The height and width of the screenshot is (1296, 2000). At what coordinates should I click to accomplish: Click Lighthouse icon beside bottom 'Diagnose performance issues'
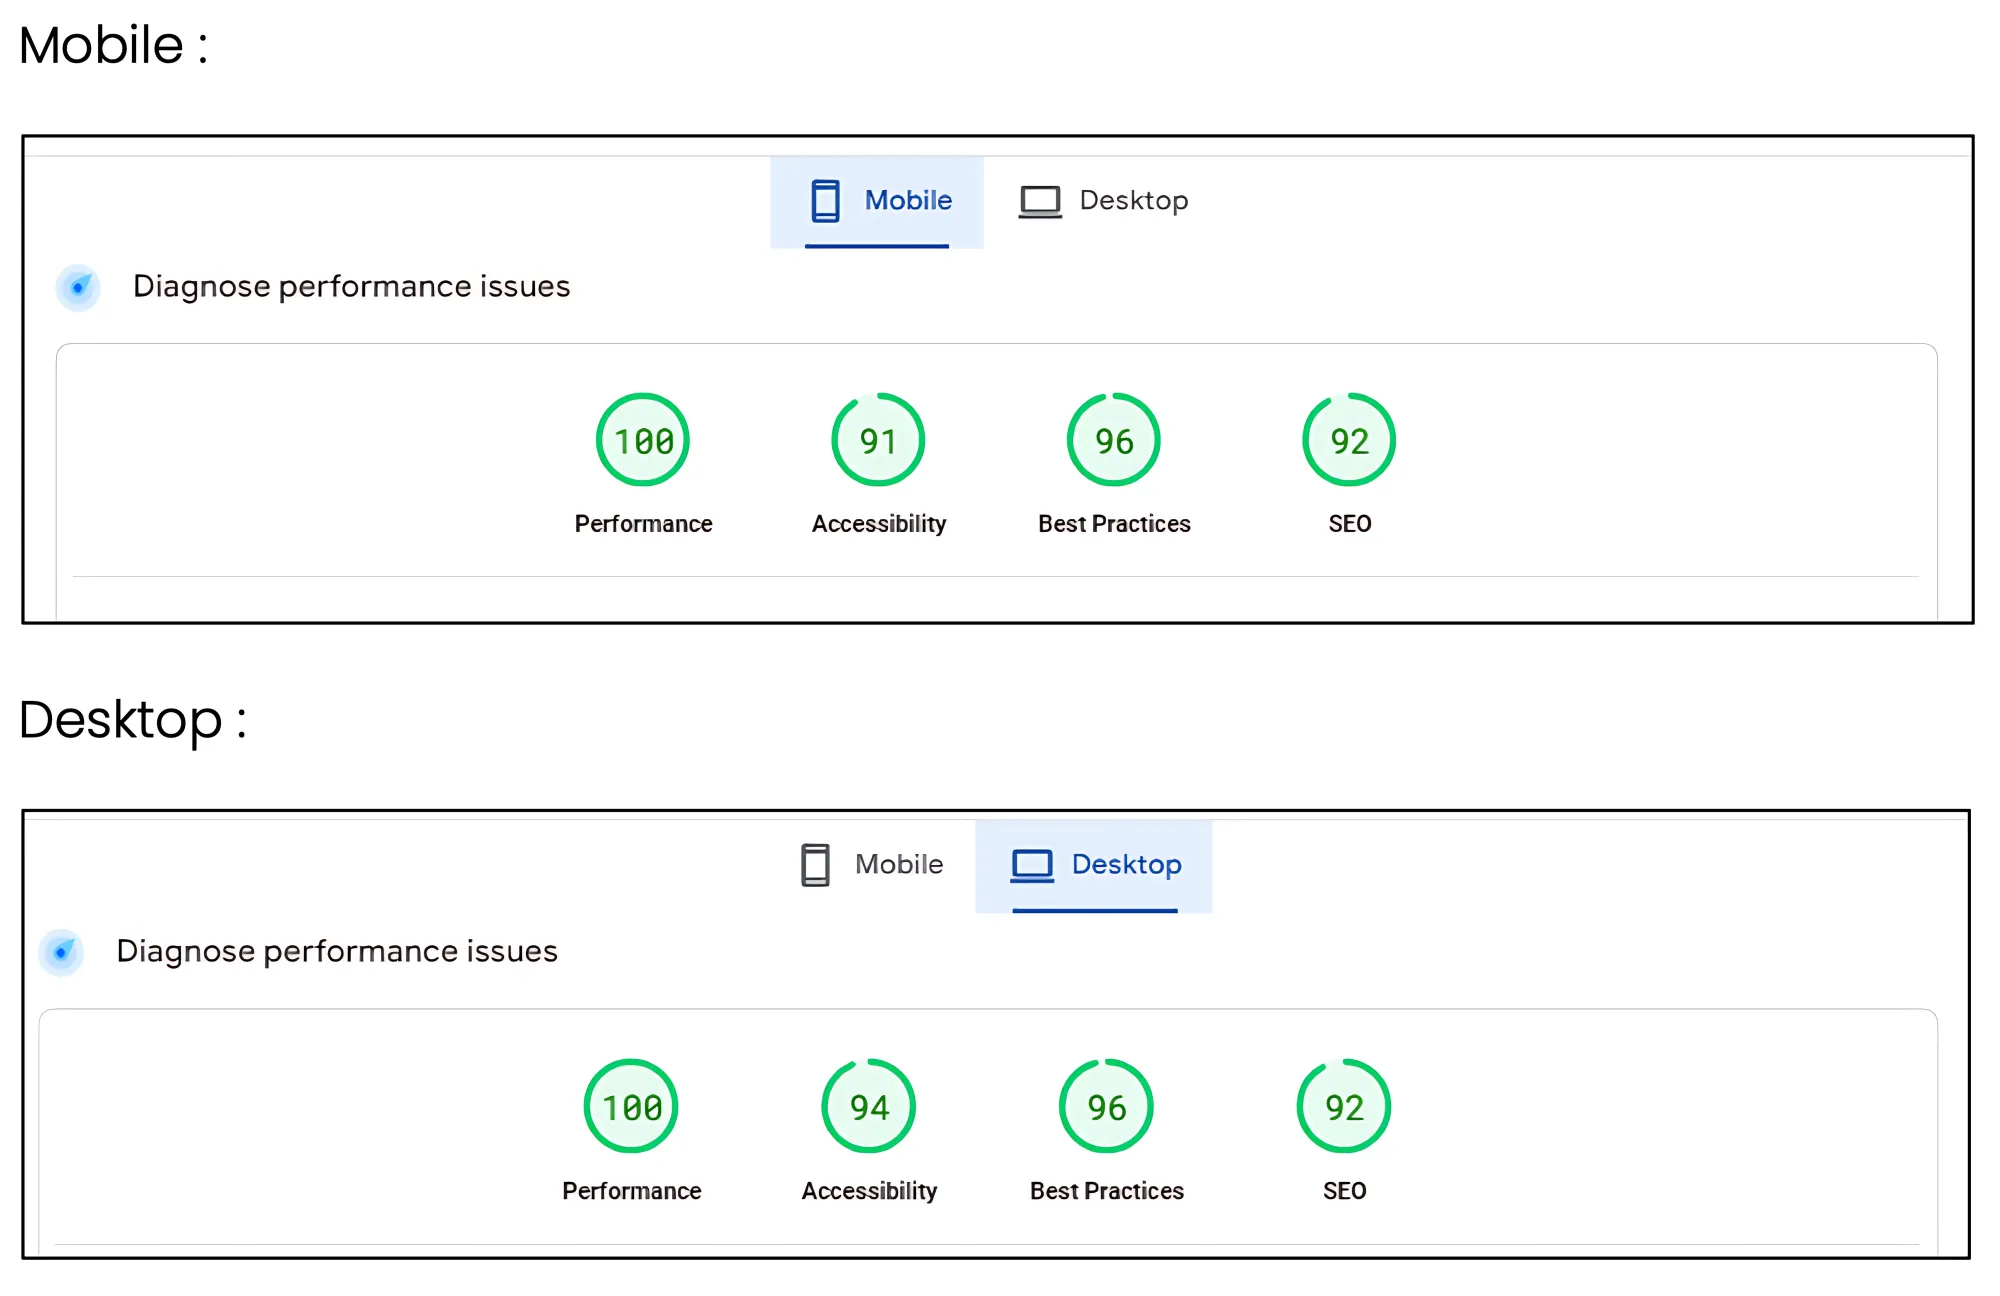pos(61,952)
